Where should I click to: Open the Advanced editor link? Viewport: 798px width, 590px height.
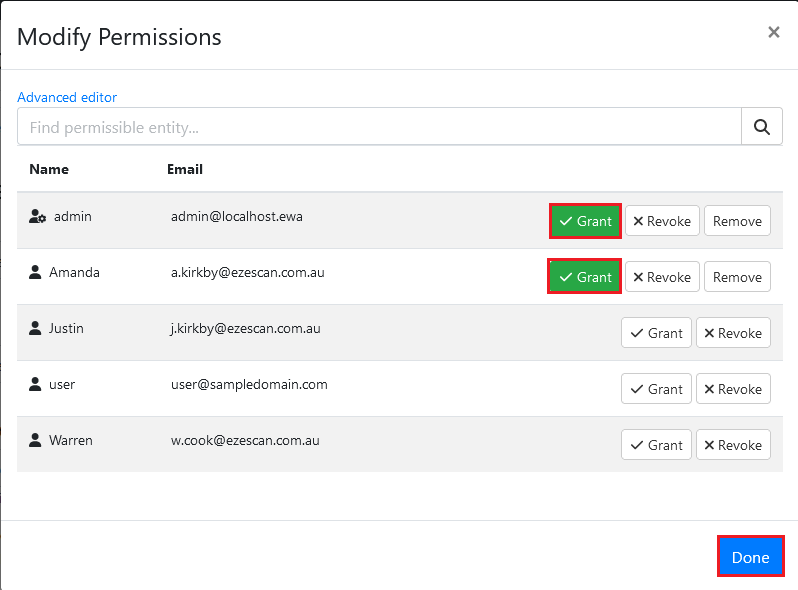[x=67, y=97]
